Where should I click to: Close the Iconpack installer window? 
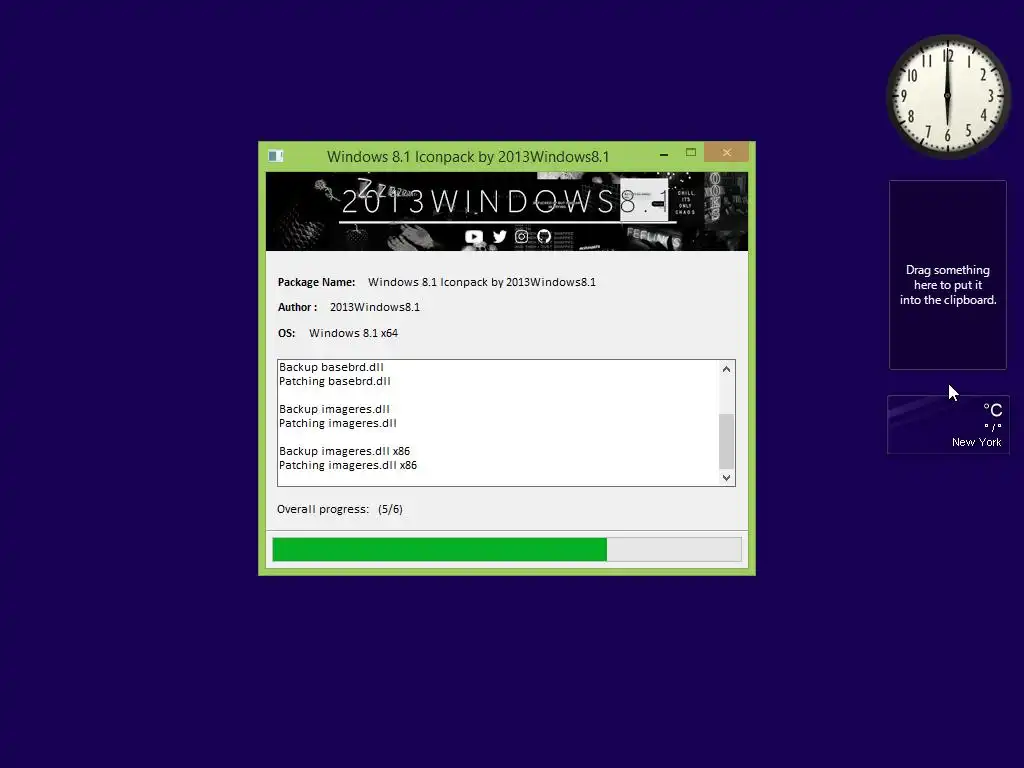[x=726, y=153]
